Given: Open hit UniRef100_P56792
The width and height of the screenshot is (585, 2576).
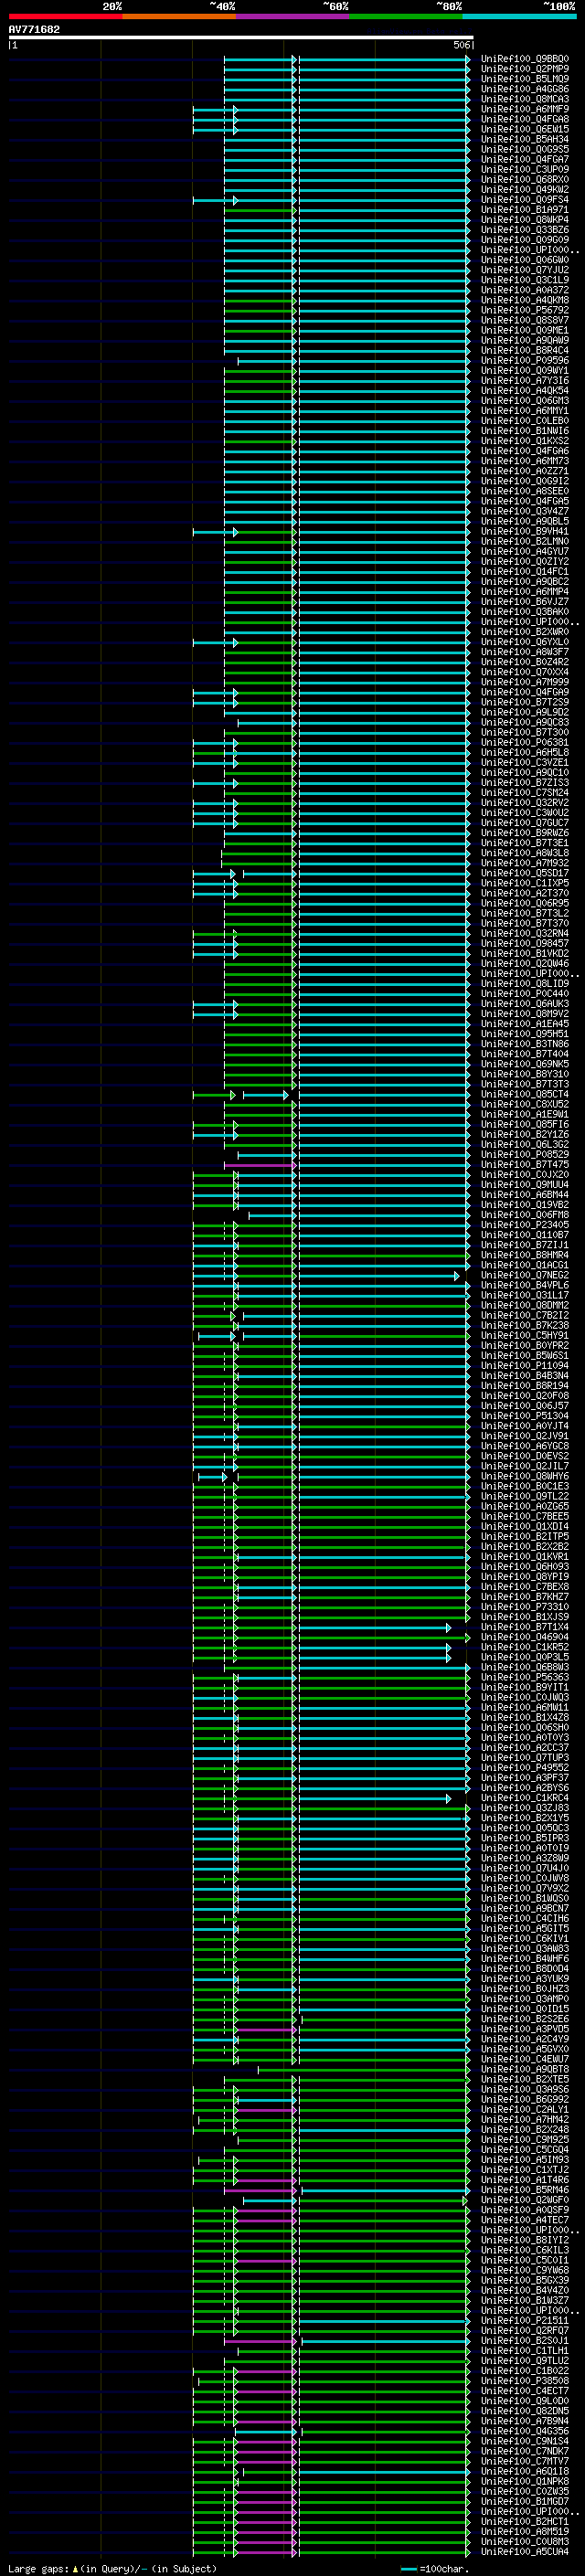Looking at the screenshot, I should pyautogui.click(x=525, y=310).
